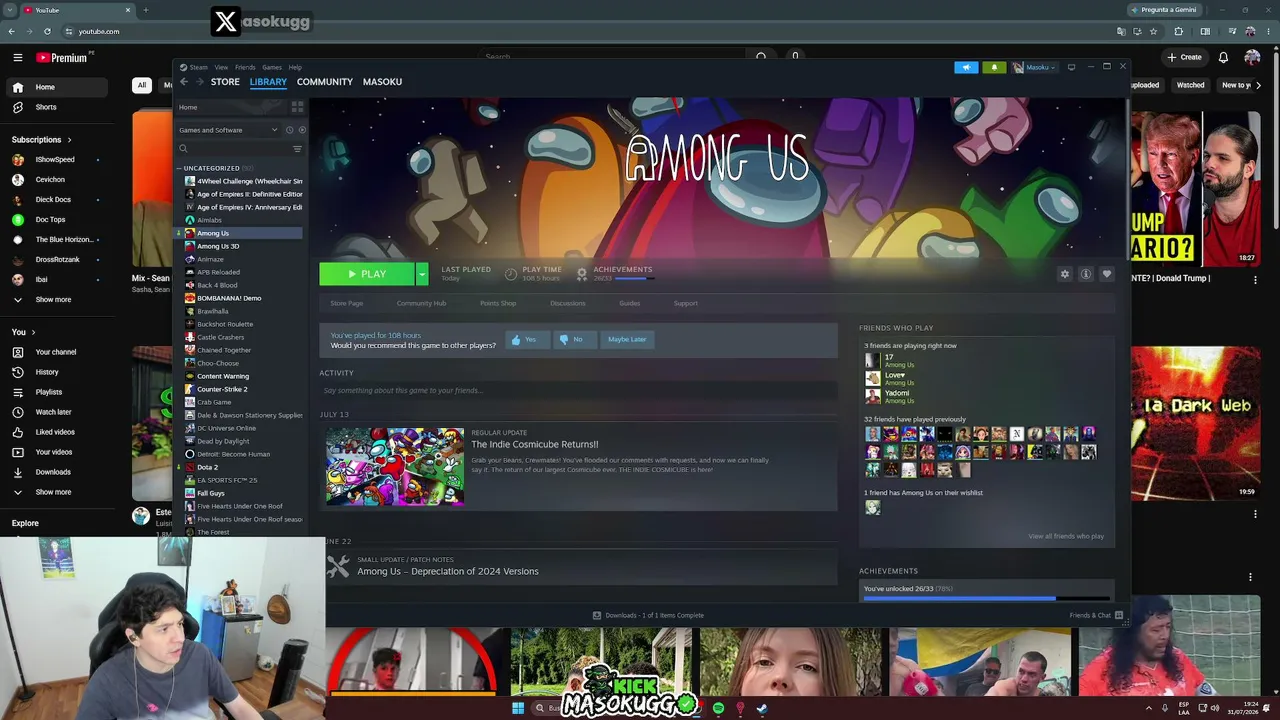Open the Windows Start menu

point(518,708)
